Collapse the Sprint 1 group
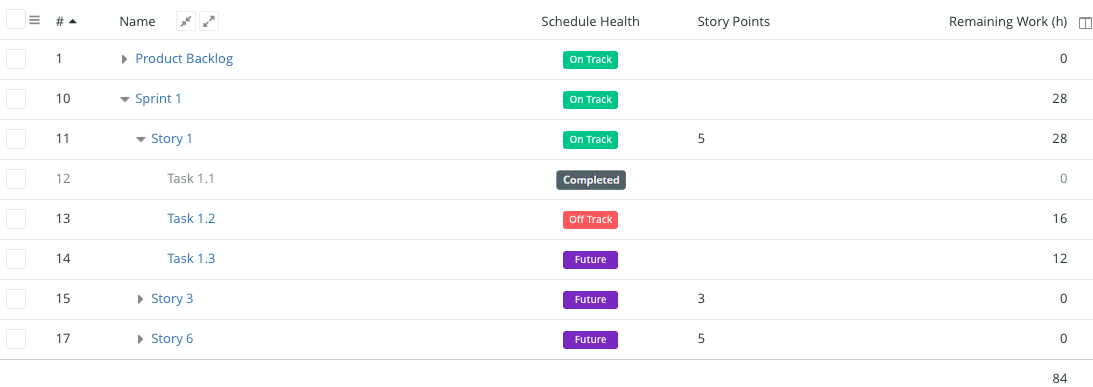Screen dimensions: 1093x387 coord(125,100)
